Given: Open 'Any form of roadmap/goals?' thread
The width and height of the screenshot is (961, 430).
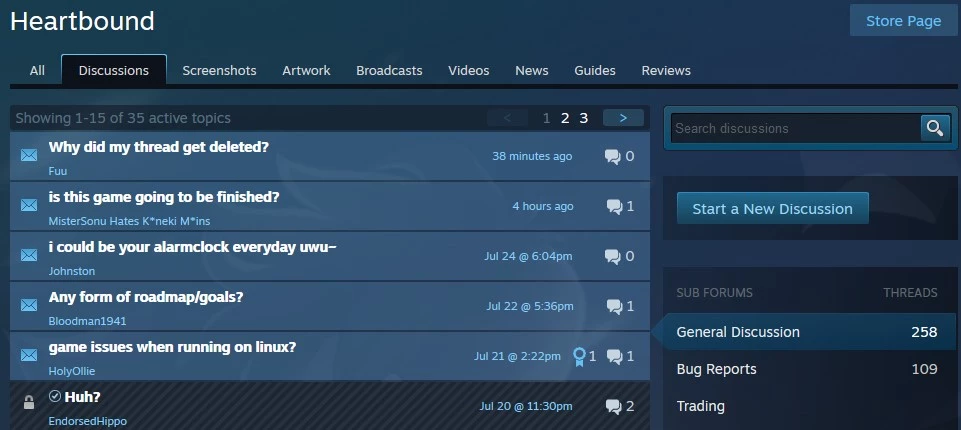Looking at the screenshot, I should (x=146, y=297).
